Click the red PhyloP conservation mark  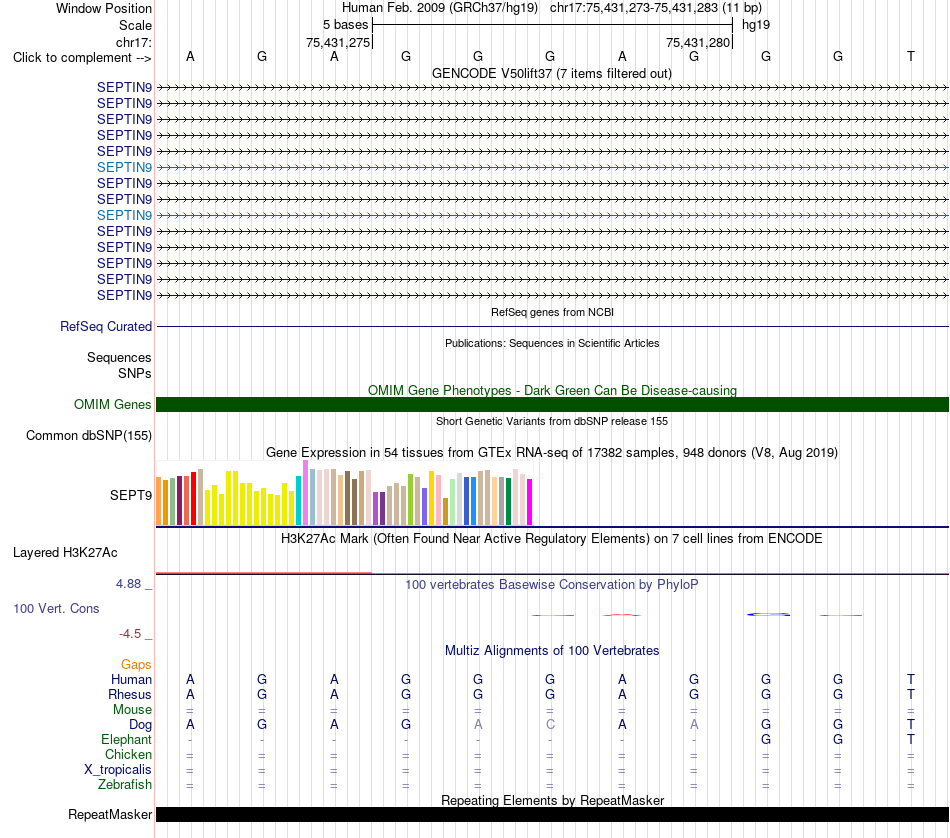point(622,615)
